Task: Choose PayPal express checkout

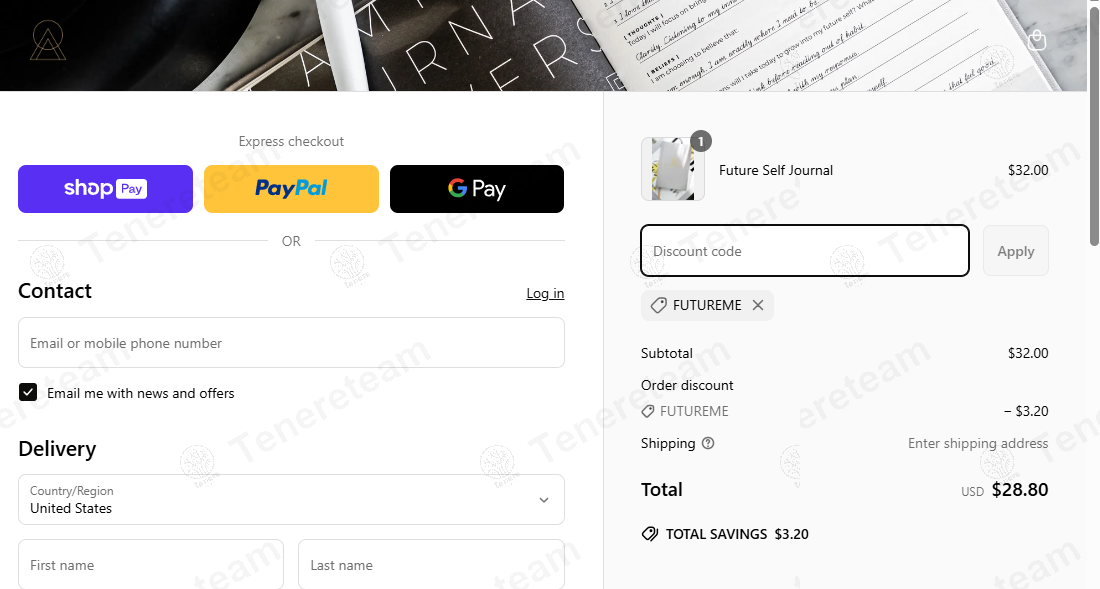Action: click(291, 189)
